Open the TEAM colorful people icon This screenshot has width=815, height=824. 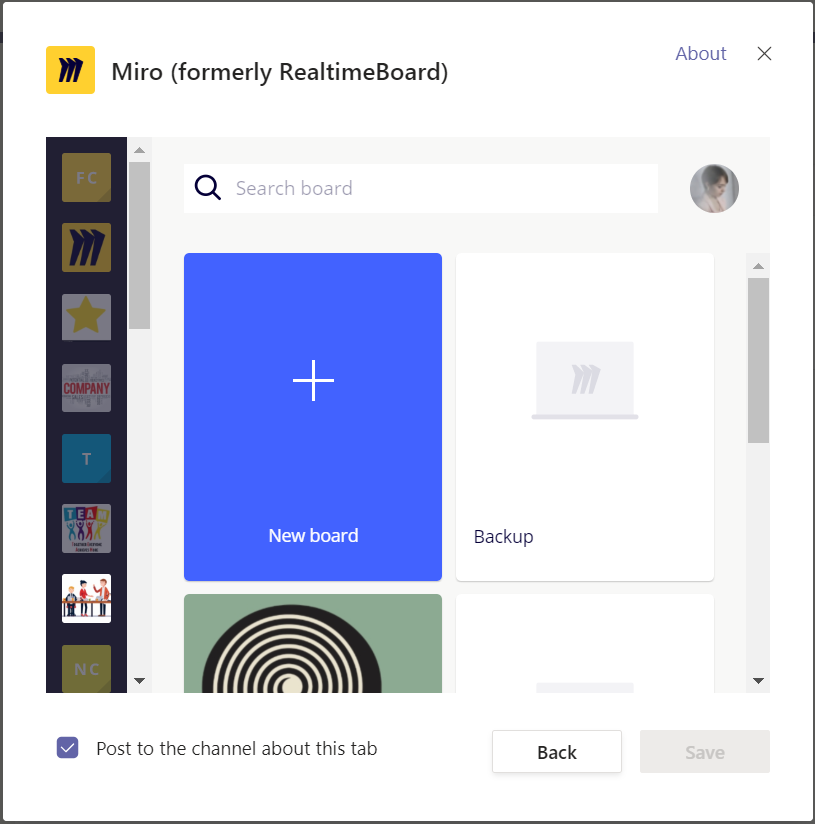coord(86,529)
